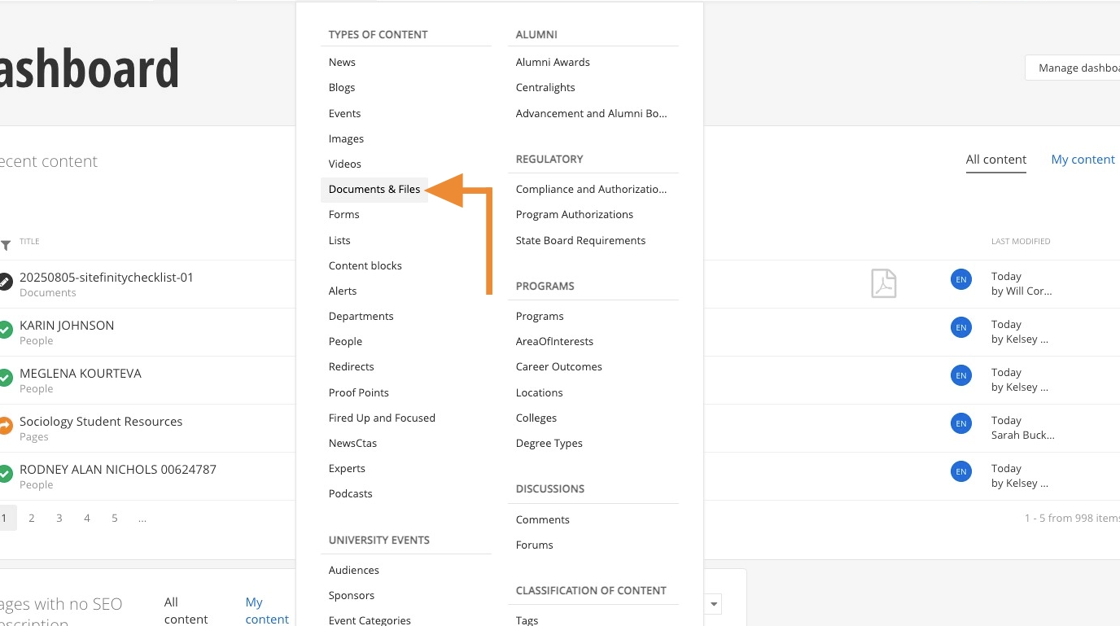Click the Manage dashboard button
Screen dimensions: 1120x626
point(1078,68)
